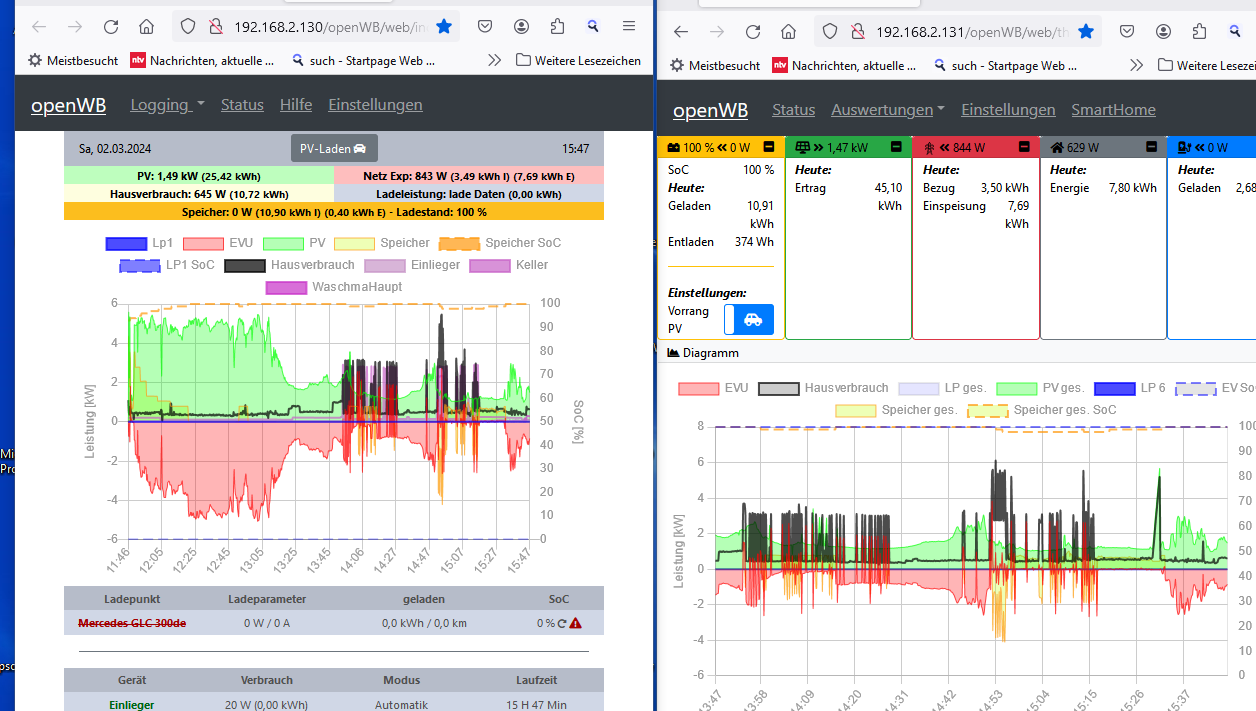Toggle Speicher SoC series in left chart legend

(x=500, y=243)
